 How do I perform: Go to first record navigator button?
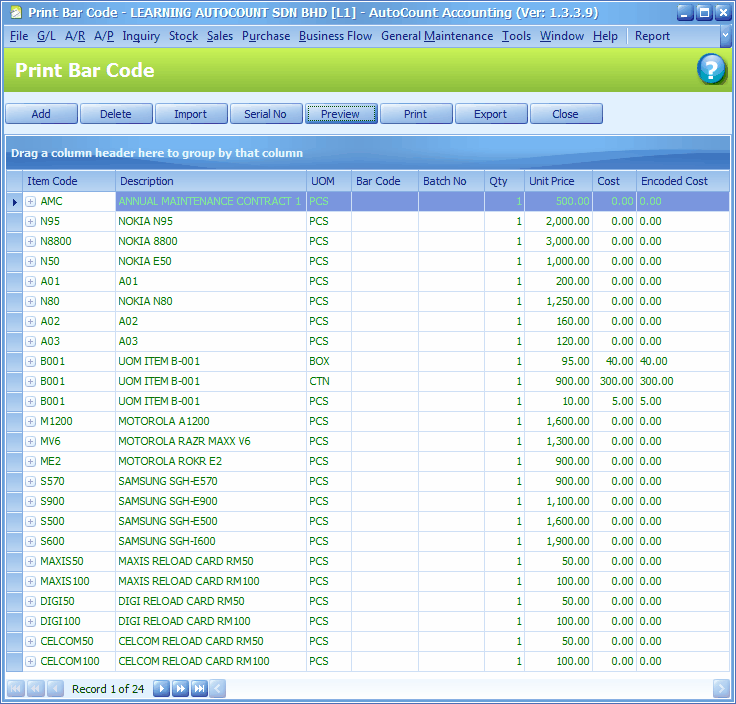click(15, 689)
